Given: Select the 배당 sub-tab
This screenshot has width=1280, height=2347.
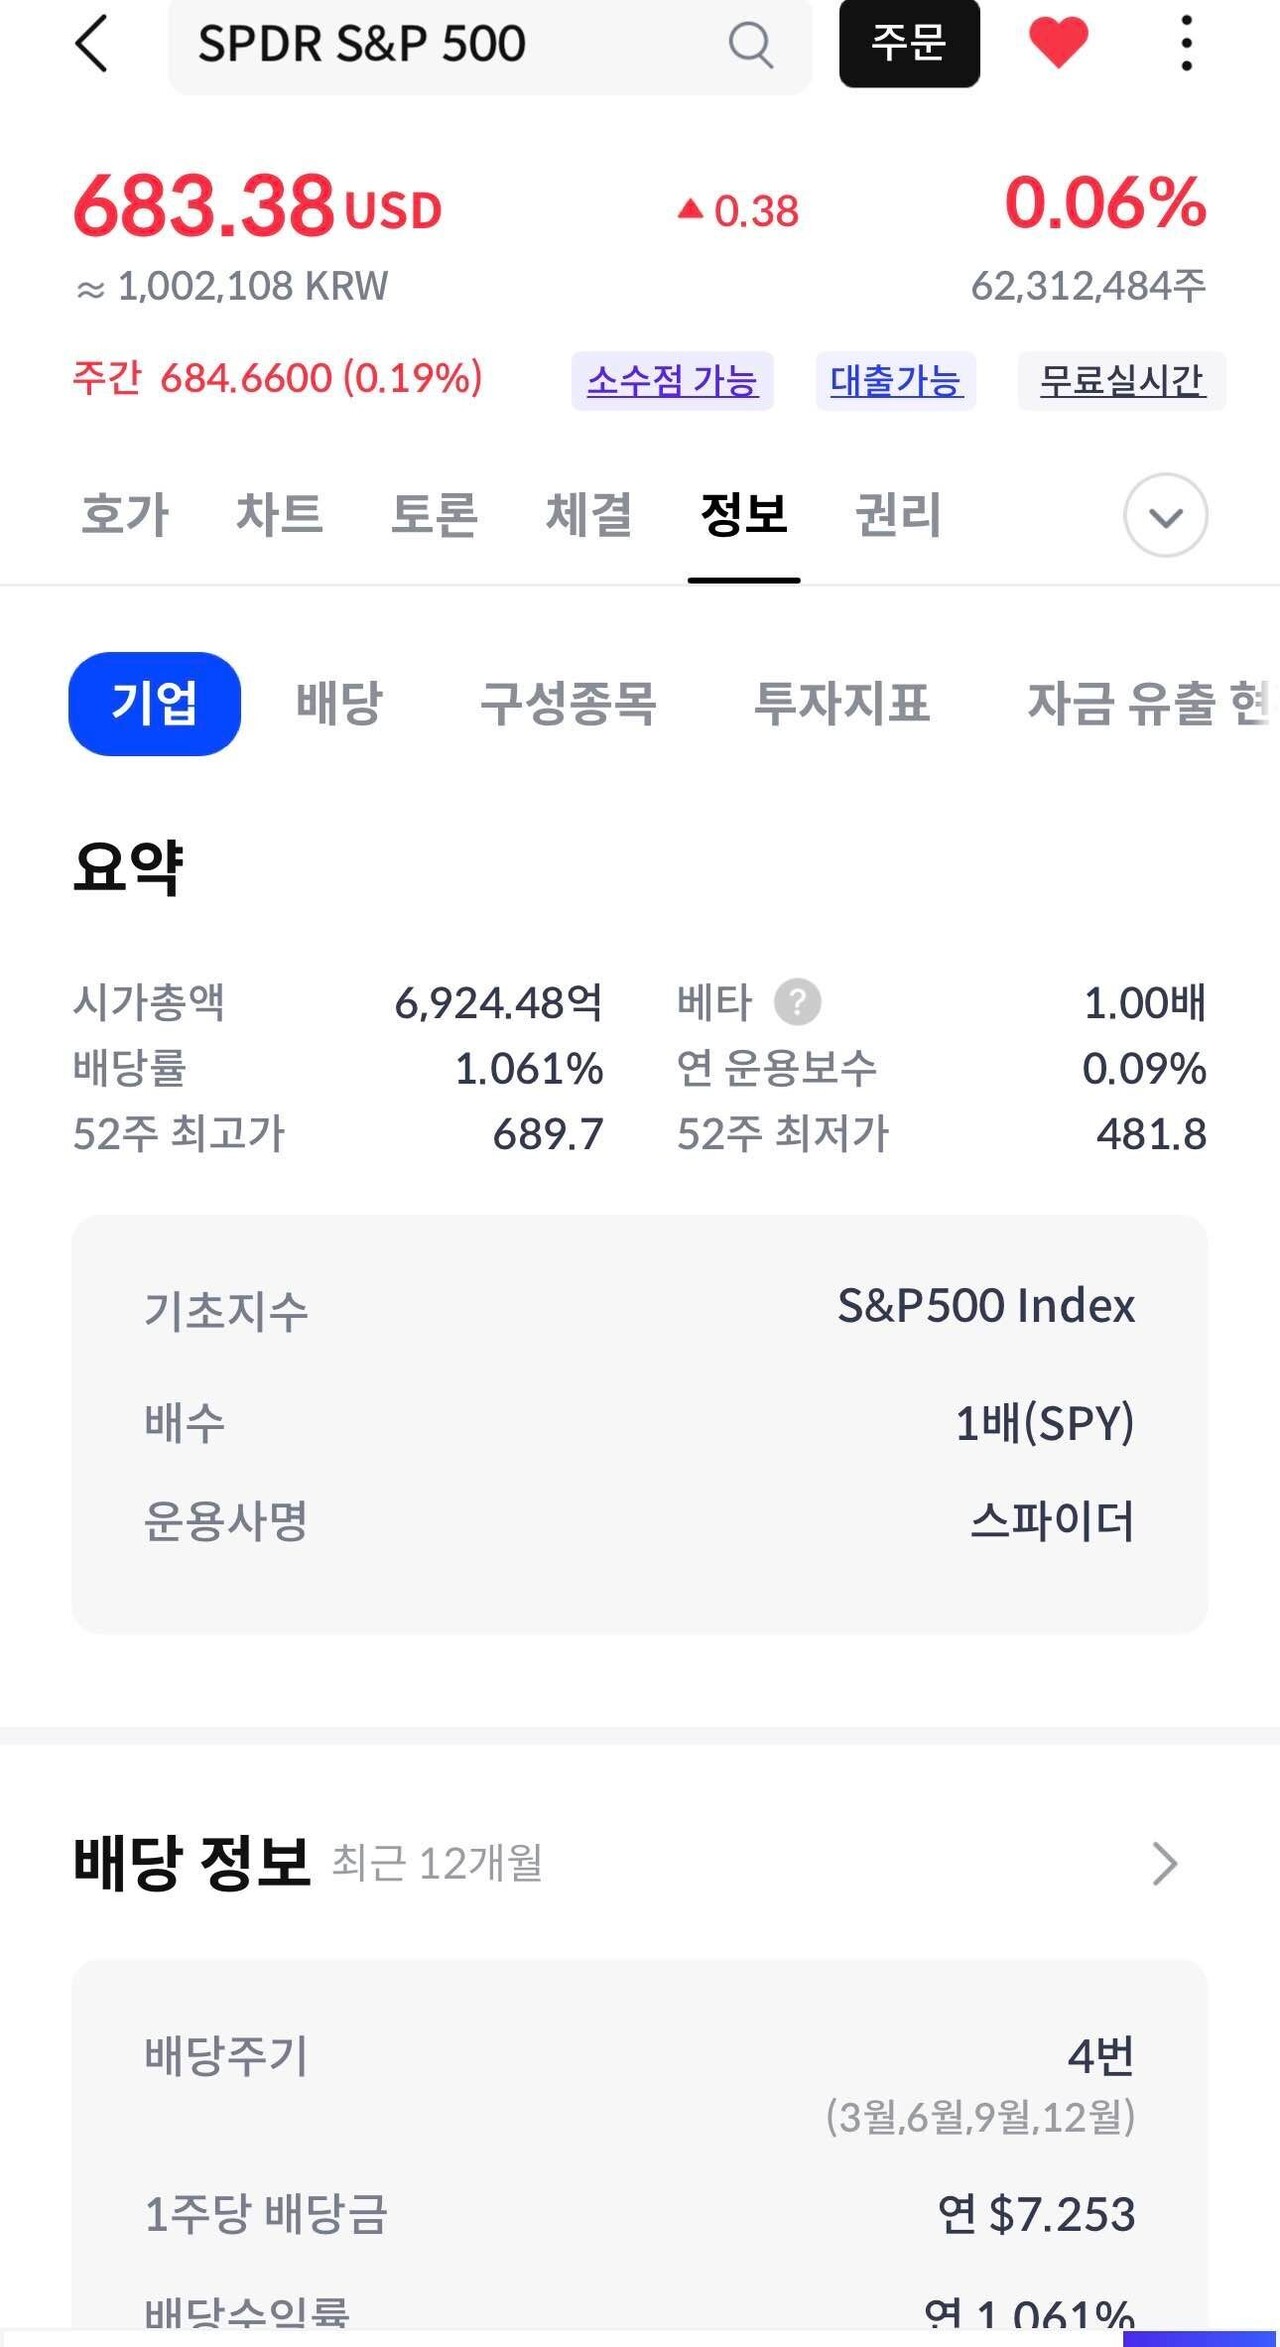Looking at the screenshot, I should tap(342, 703).
